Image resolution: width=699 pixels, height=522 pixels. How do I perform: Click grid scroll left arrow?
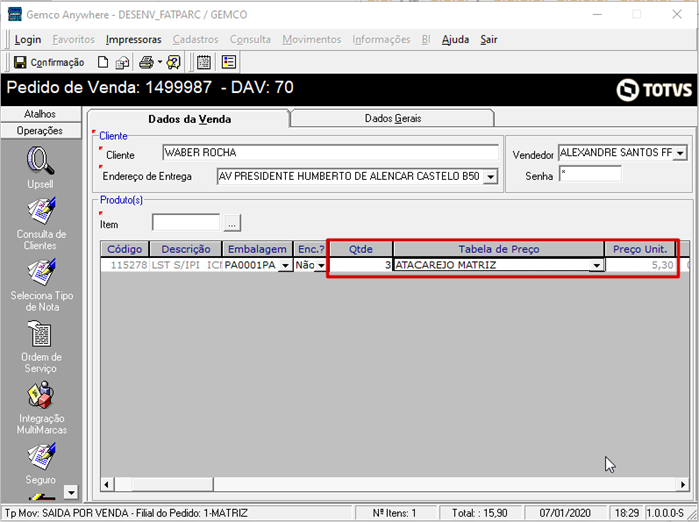pyautogui.click(x=107, y=484)
